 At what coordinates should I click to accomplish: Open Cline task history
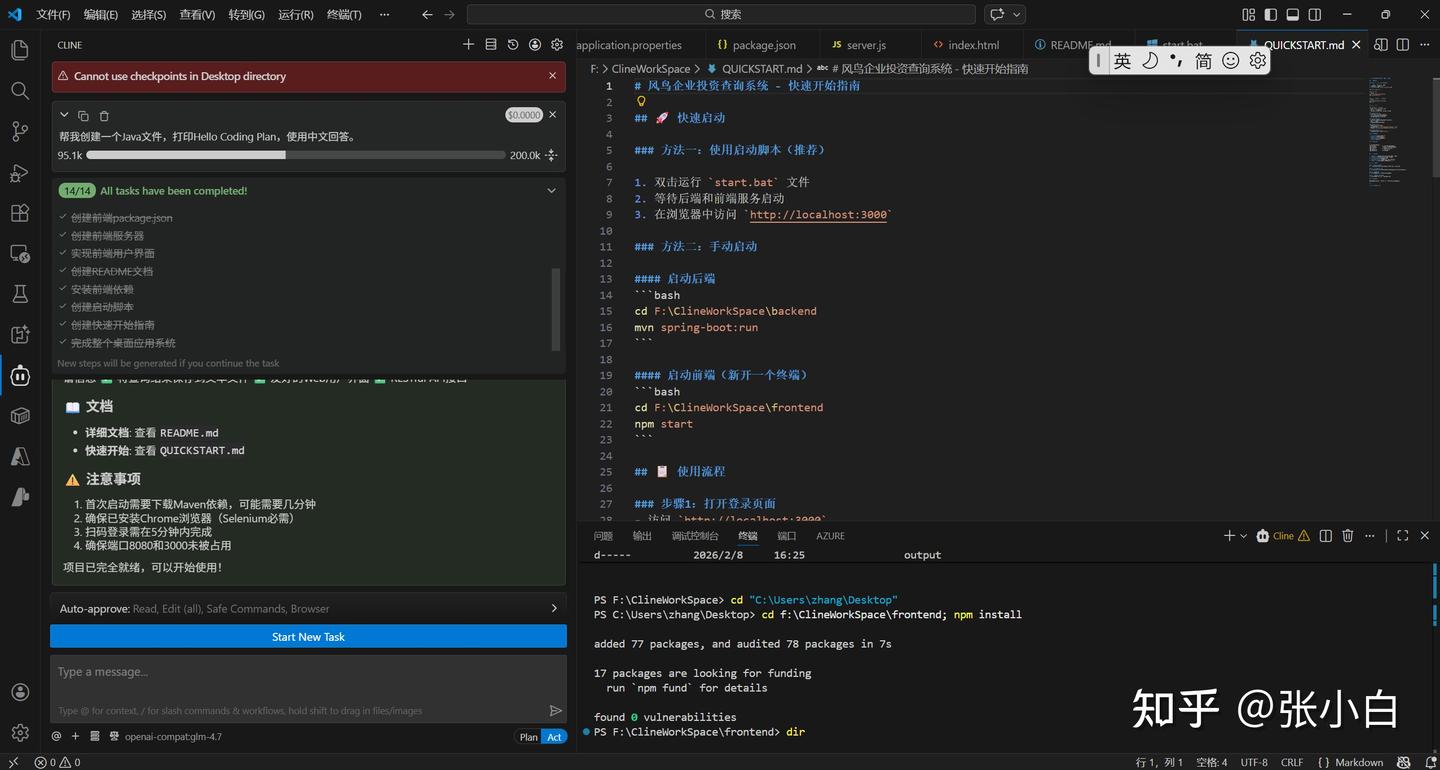513,44
